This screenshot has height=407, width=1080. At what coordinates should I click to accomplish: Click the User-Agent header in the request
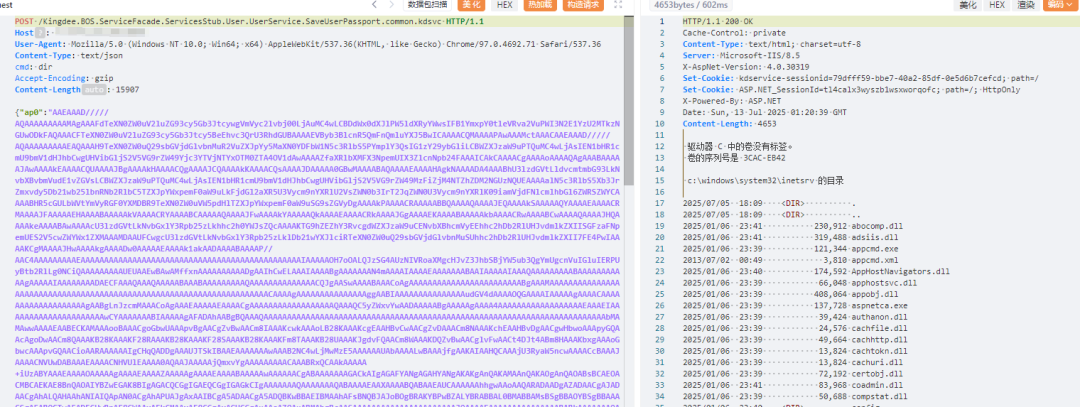(307, 43)
